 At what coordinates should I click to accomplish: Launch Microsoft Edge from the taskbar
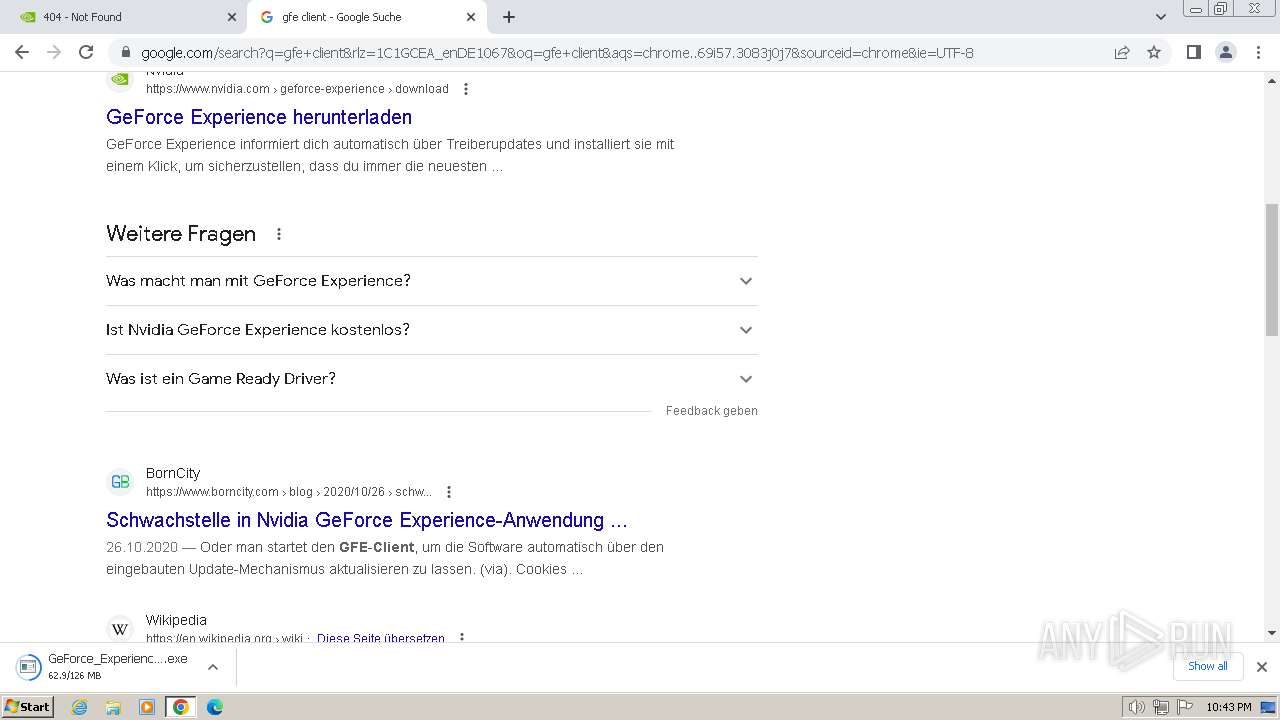pos(214,707)
